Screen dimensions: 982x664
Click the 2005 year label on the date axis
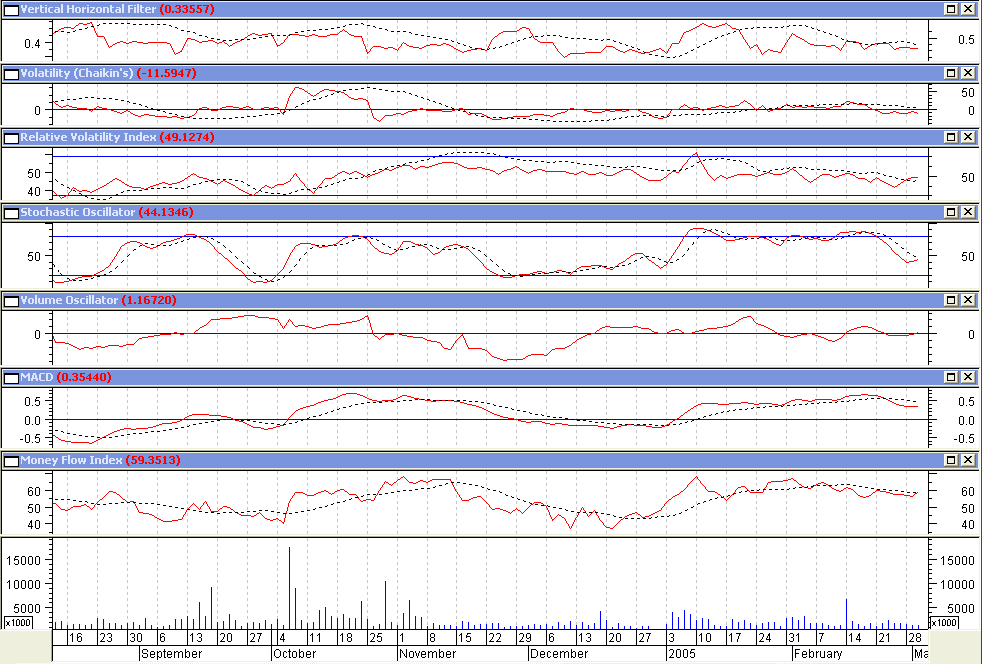[683, 654]
